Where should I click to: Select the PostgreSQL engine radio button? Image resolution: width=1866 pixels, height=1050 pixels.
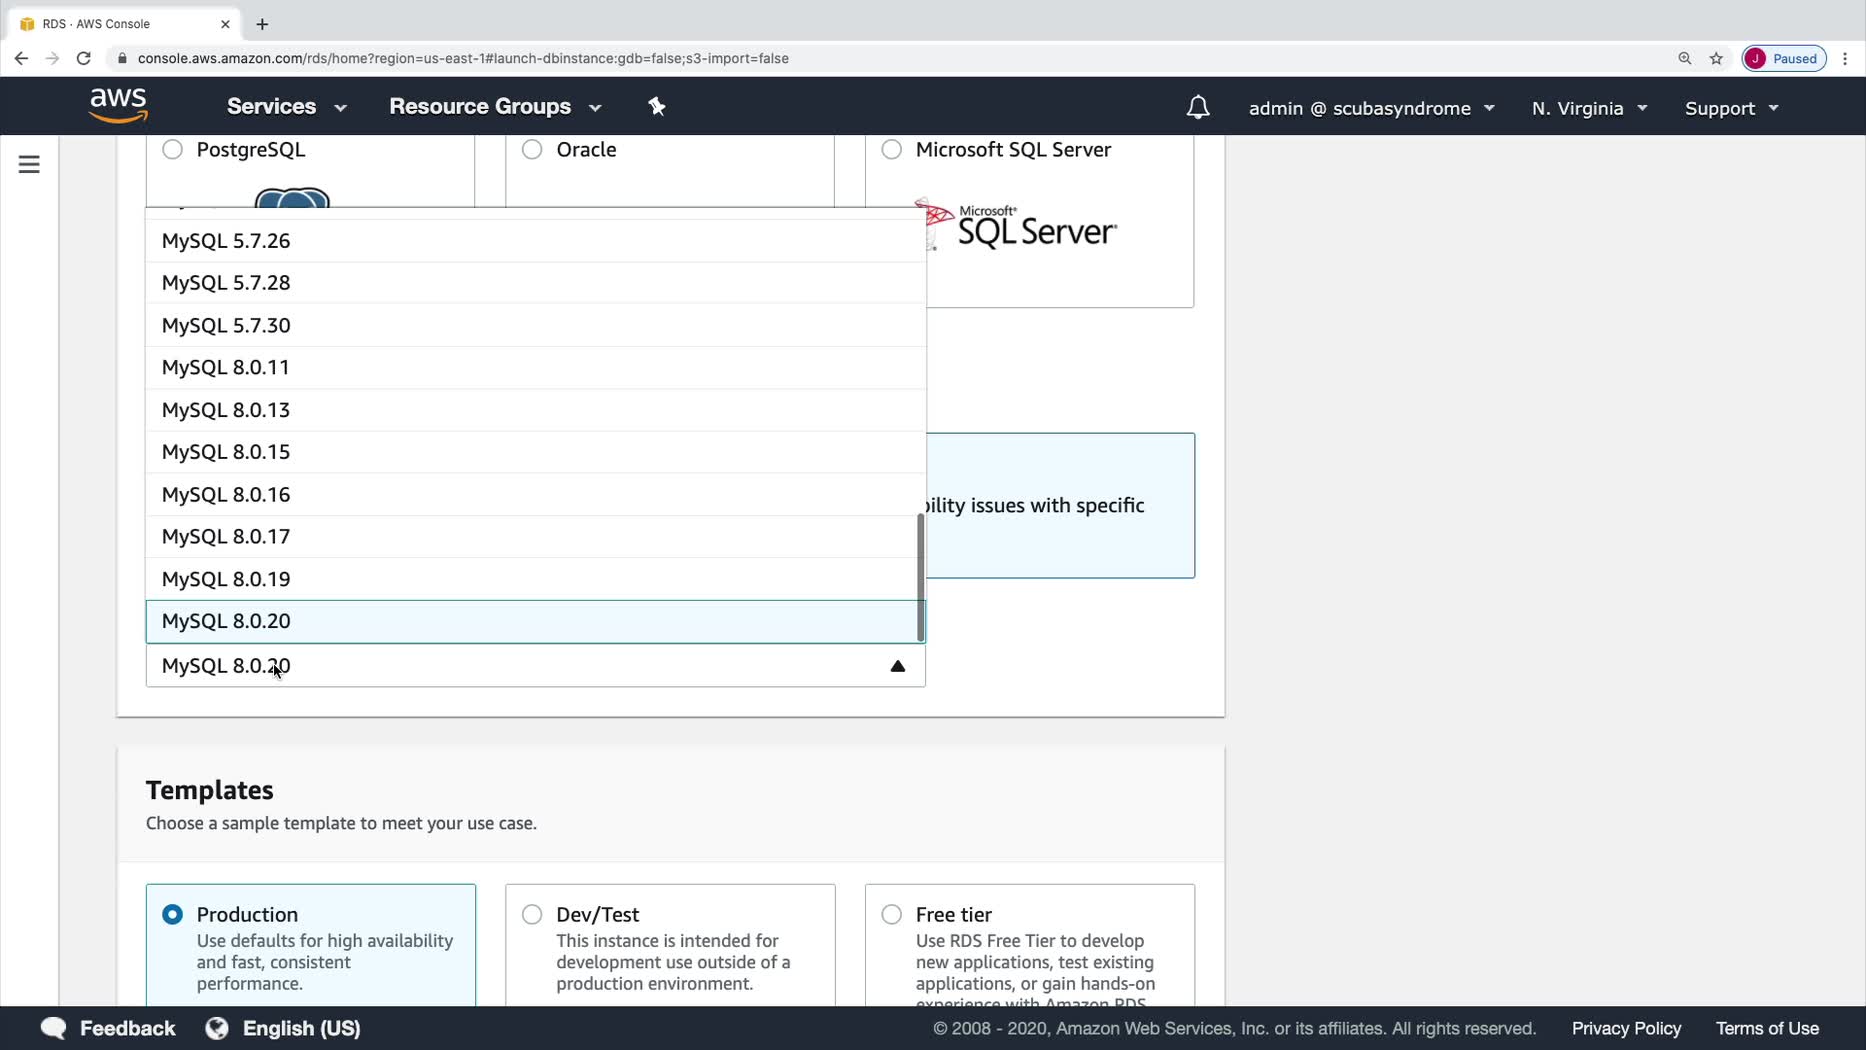click(172, 149)
